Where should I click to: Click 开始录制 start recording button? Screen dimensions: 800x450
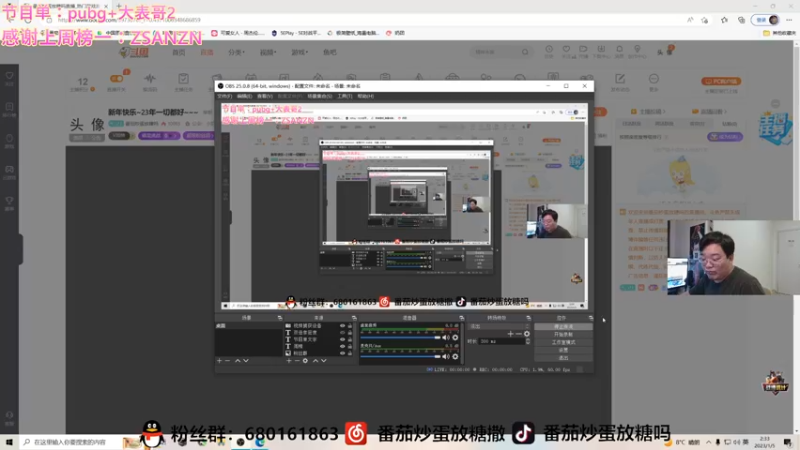563,334
